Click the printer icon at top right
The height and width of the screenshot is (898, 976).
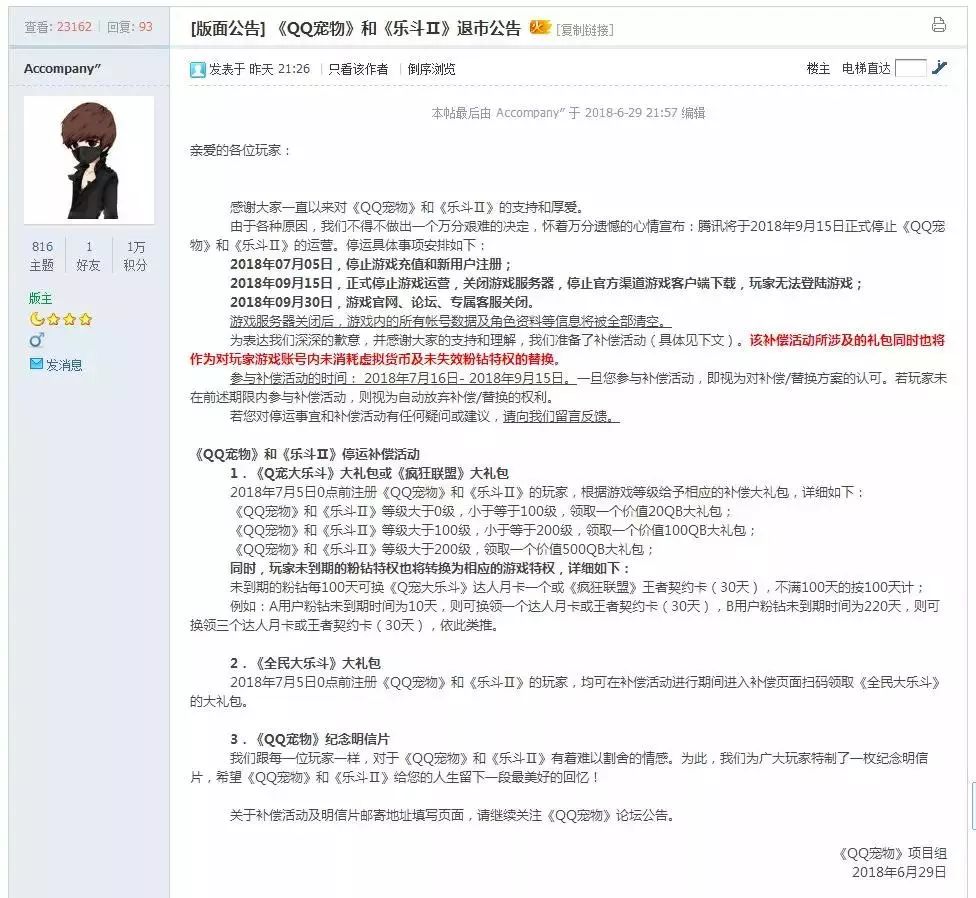[x=938, y=26]
